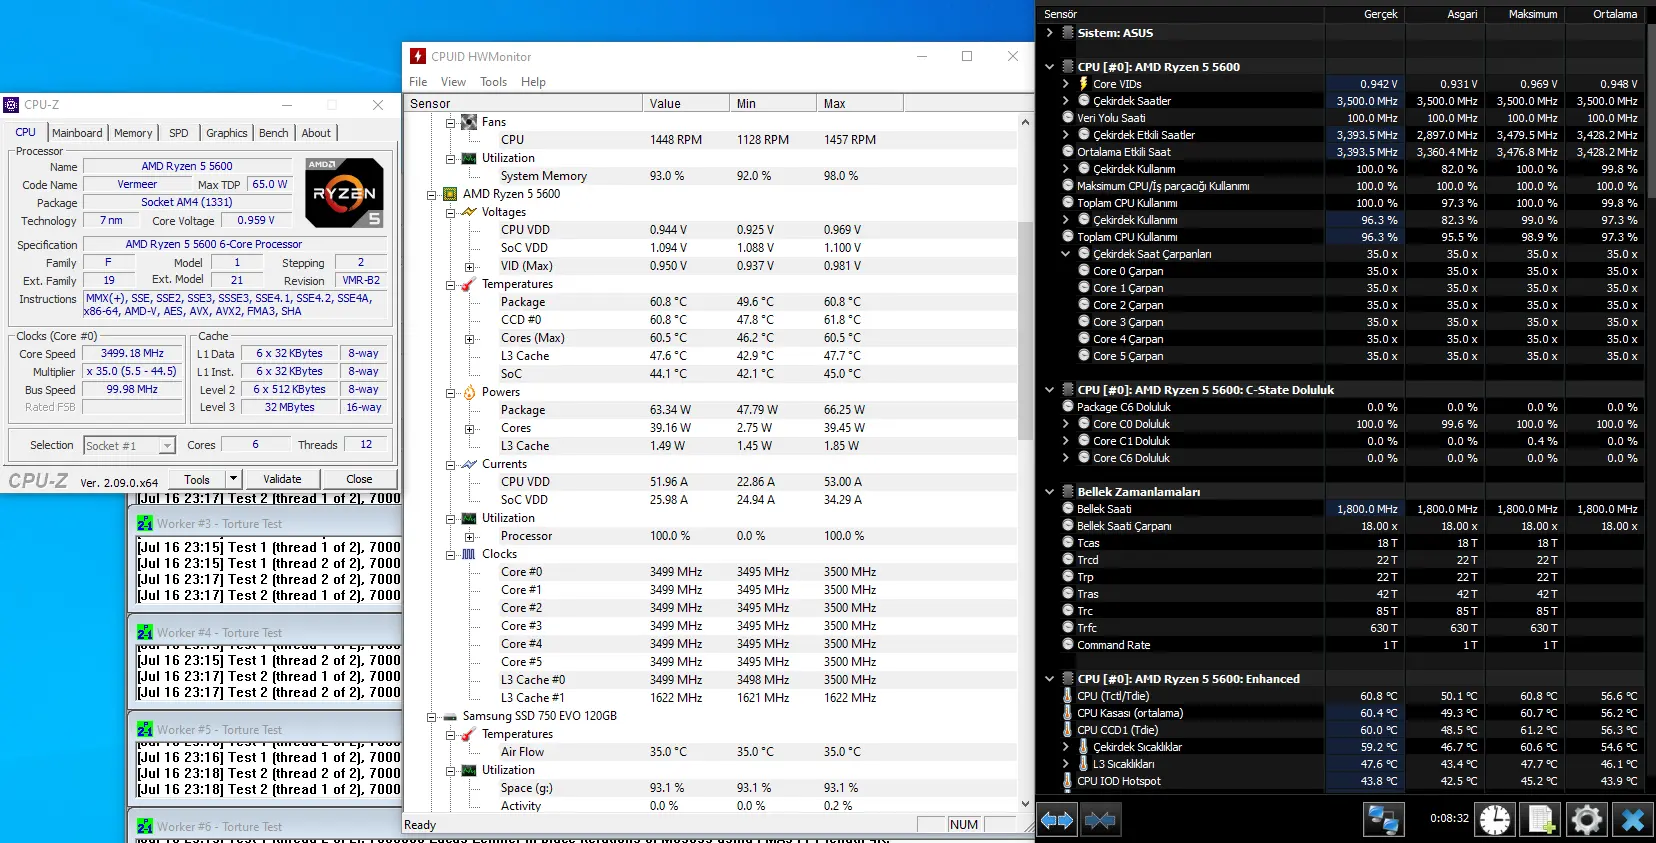This screenshot has width=1656, height=843.
Task: Click the Prime95 Worker #3 window icon
Action: [145, 523]
